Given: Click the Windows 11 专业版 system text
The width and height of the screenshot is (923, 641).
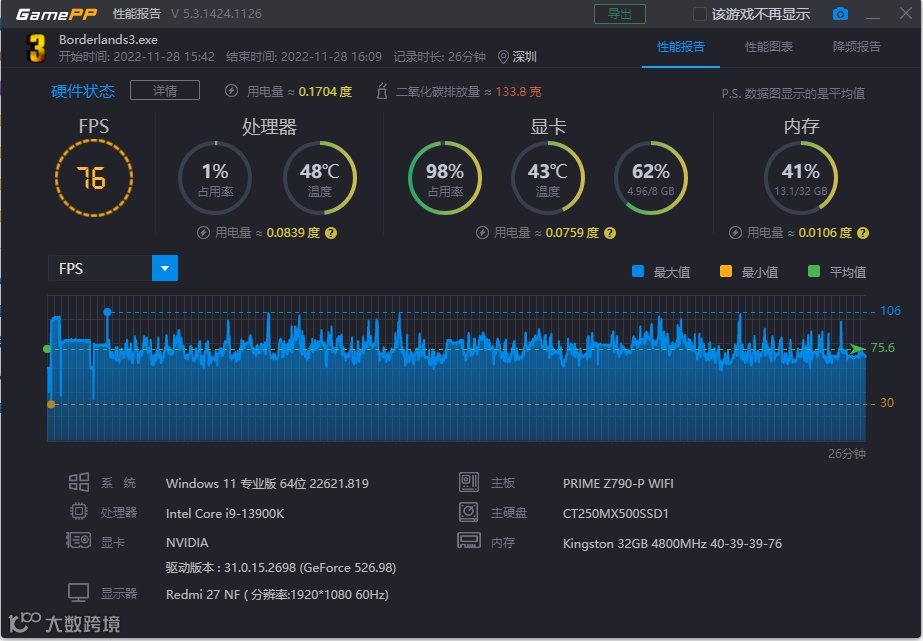Looking at the screenshot, I should tap(267, 484).
